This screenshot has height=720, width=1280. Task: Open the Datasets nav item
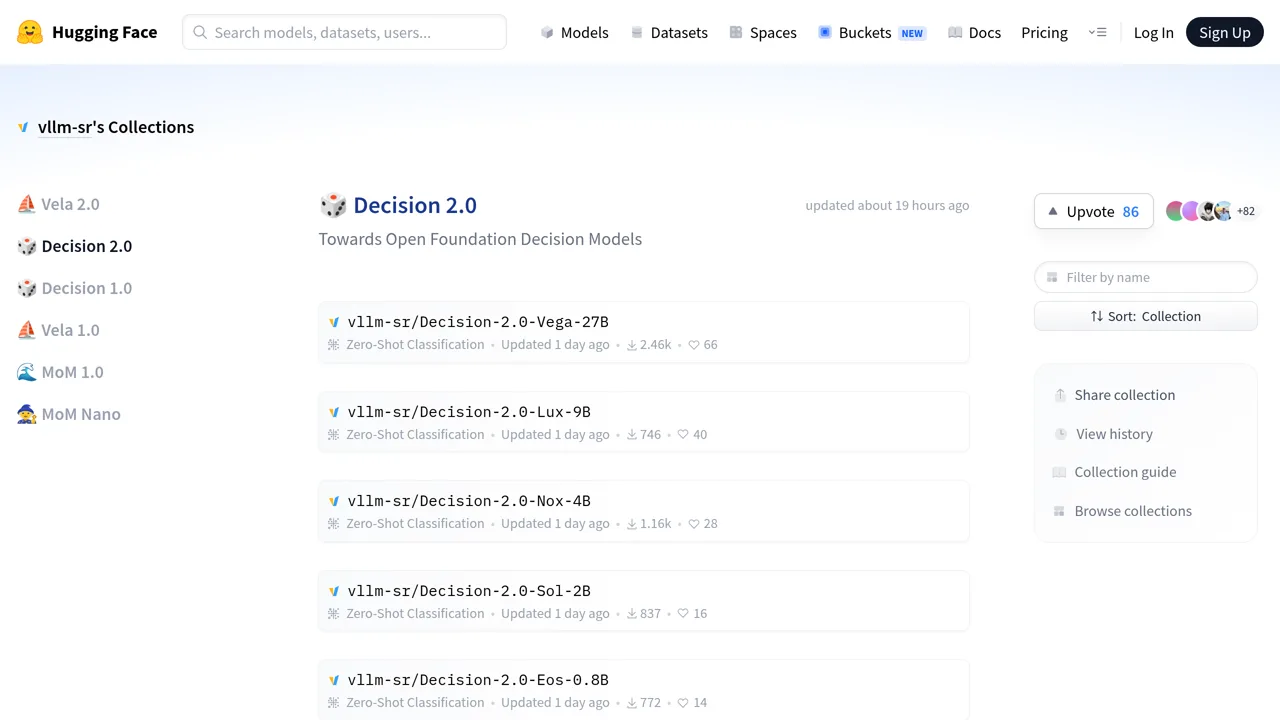click(x=669, y=32)
